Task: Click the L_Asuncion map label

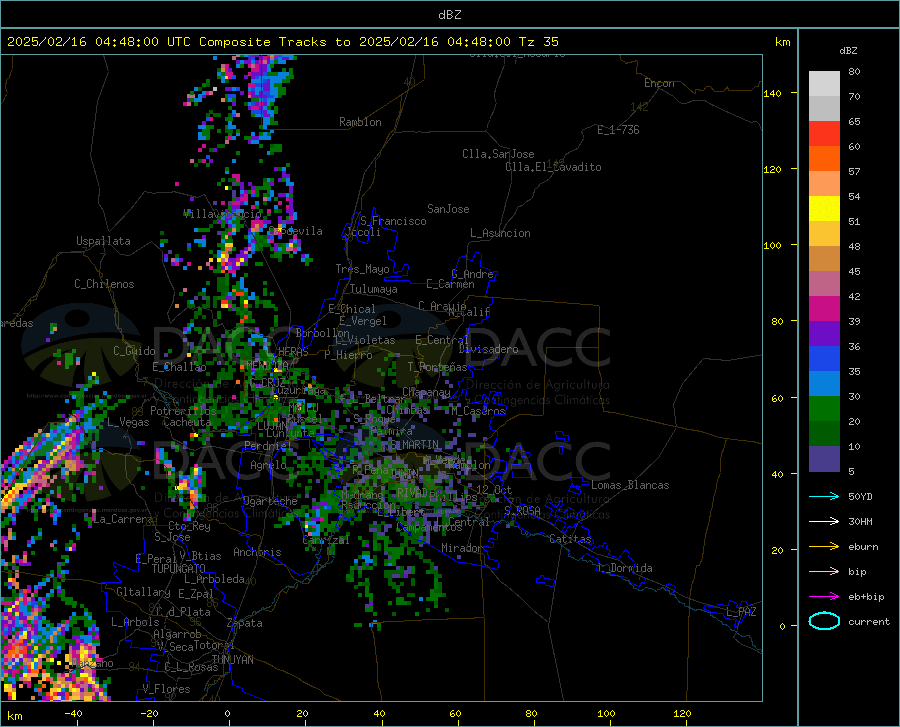Action: [x=500, y=233]
